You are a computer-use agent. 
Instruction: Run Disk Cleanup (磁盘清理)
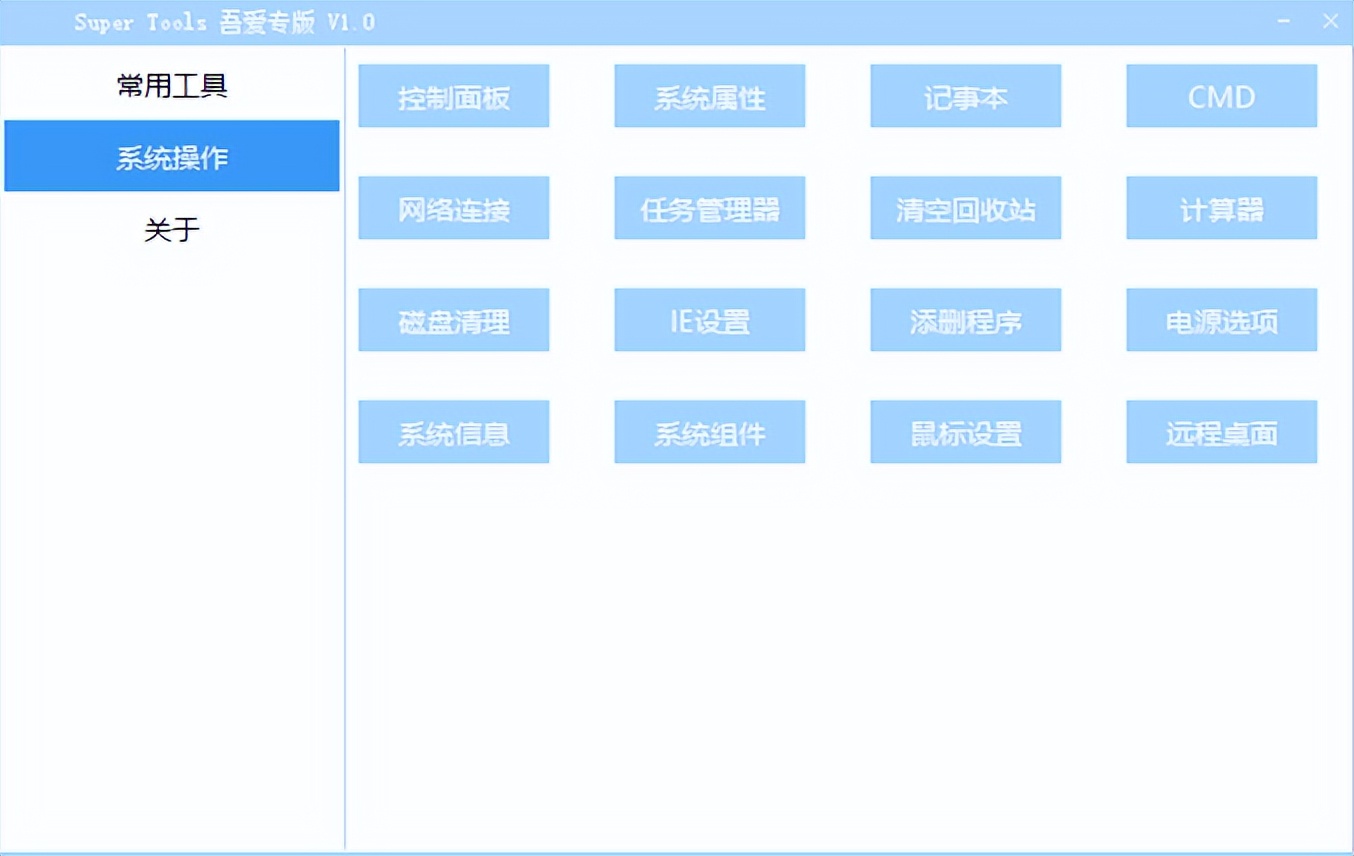pos(453,320)
